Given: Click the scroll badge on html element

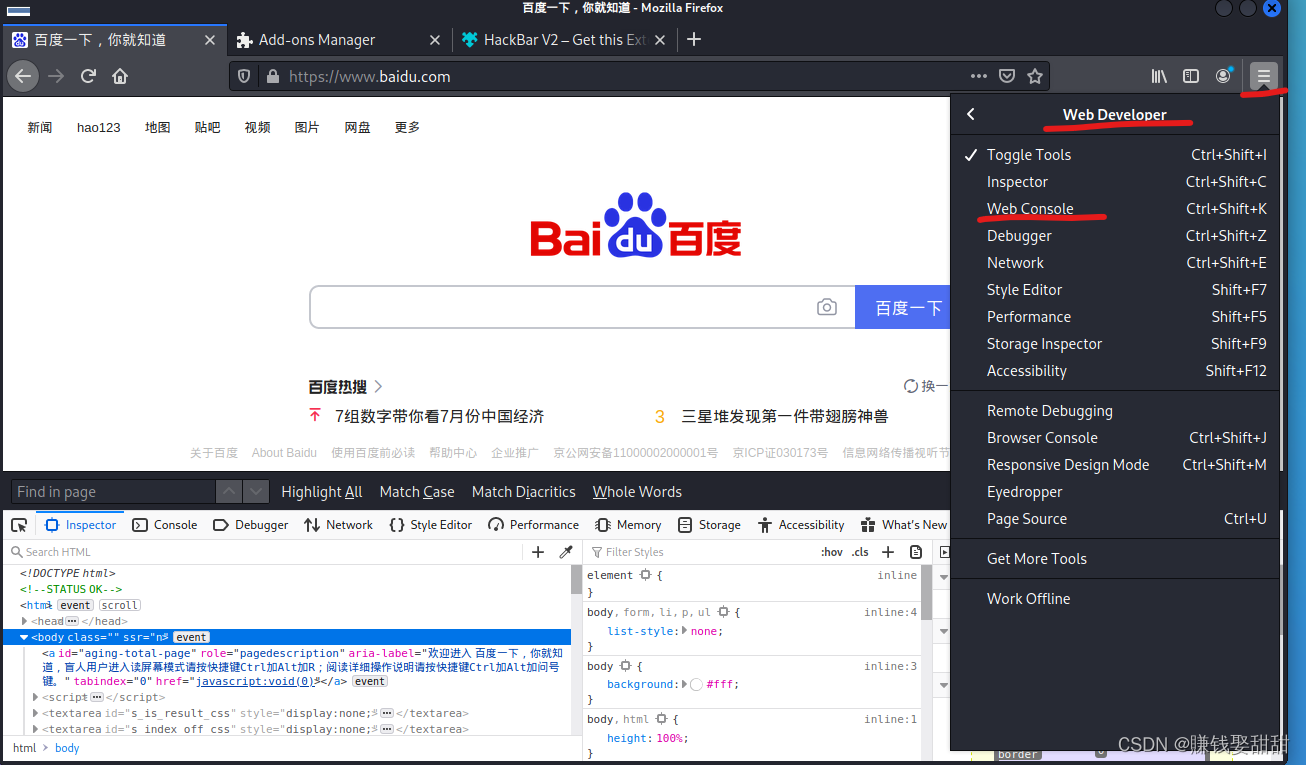Looking at the screenshot, I should 120,605.
